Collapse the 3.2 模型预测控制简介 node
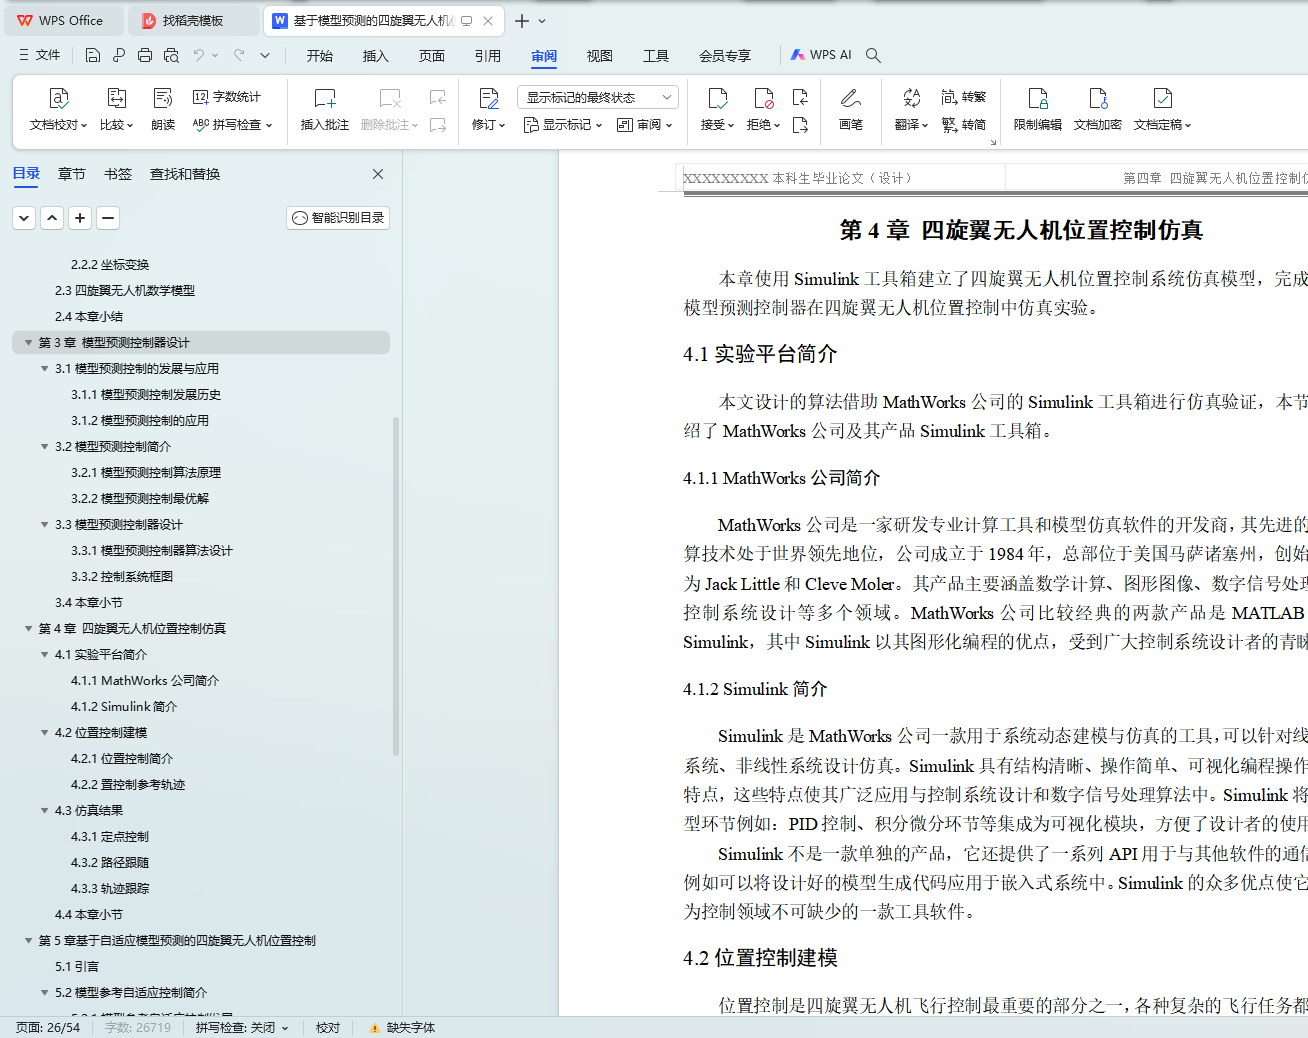Viewport: 1308px width, 1038px height. tap(44, 447)
